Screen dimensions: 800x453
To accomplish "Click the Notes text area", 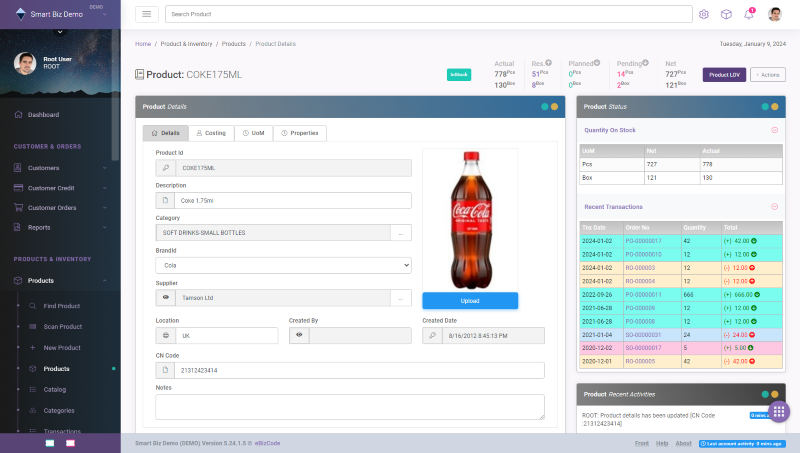I will click(350, 407).
